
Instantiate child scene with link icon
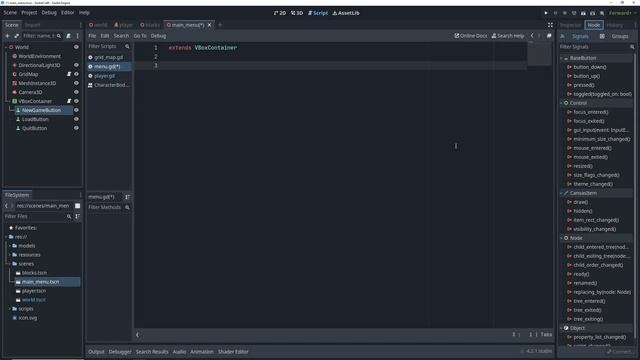16,36
